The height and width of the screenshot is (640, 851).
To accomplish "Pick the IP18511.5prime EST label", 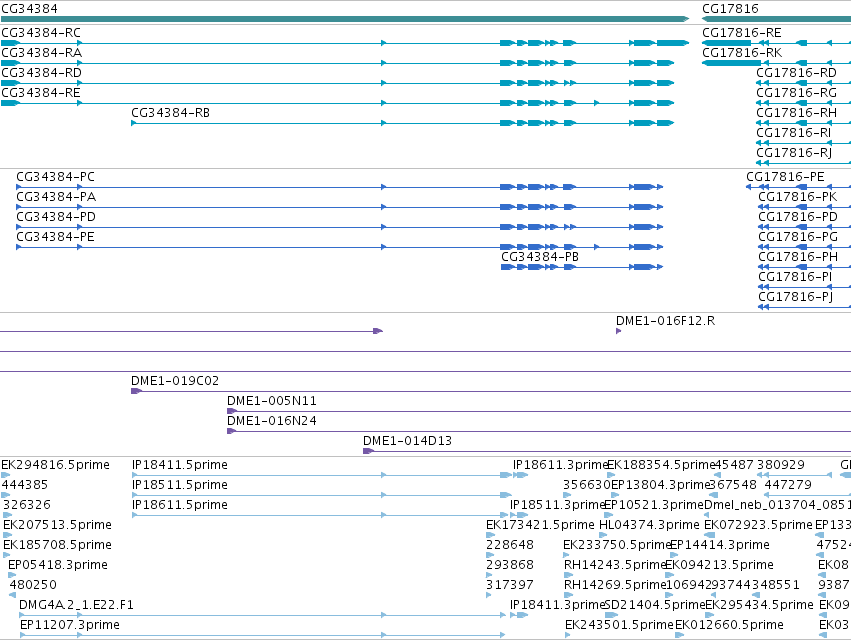I will (x=180, y=485).
